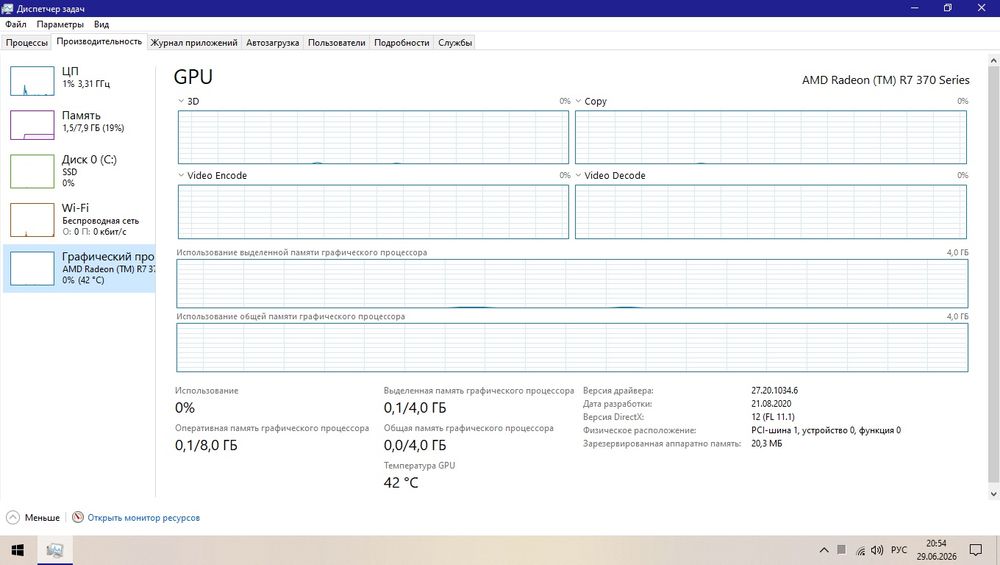Click the Использование 0% value
The width and height of the screenshot is (1000, 565).
185,407
